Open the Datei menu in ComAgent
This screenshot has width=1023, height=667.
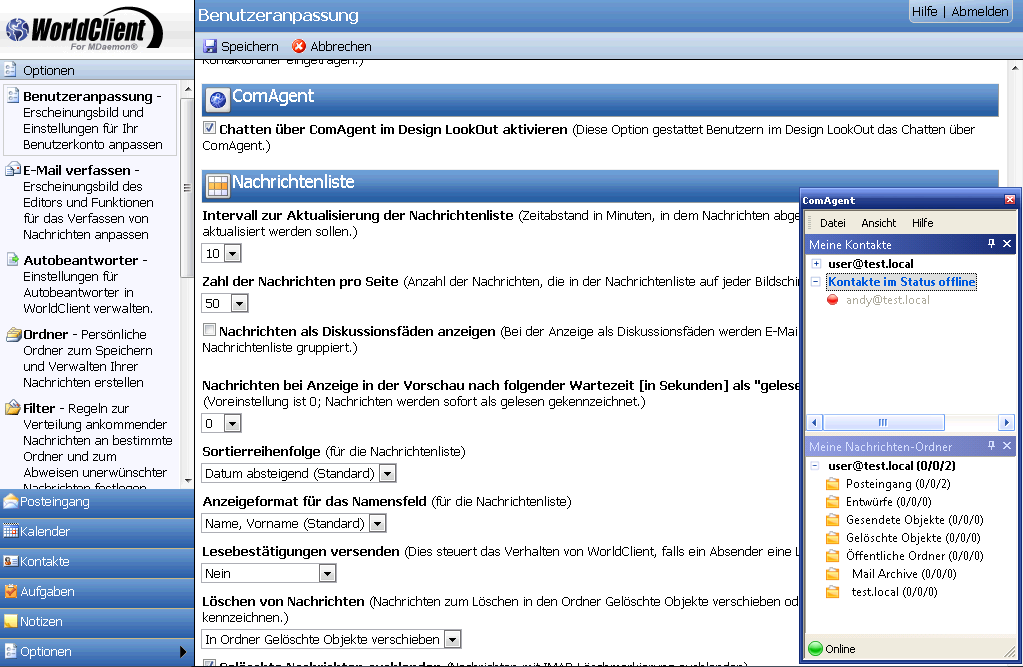click(x=832, y=223)
